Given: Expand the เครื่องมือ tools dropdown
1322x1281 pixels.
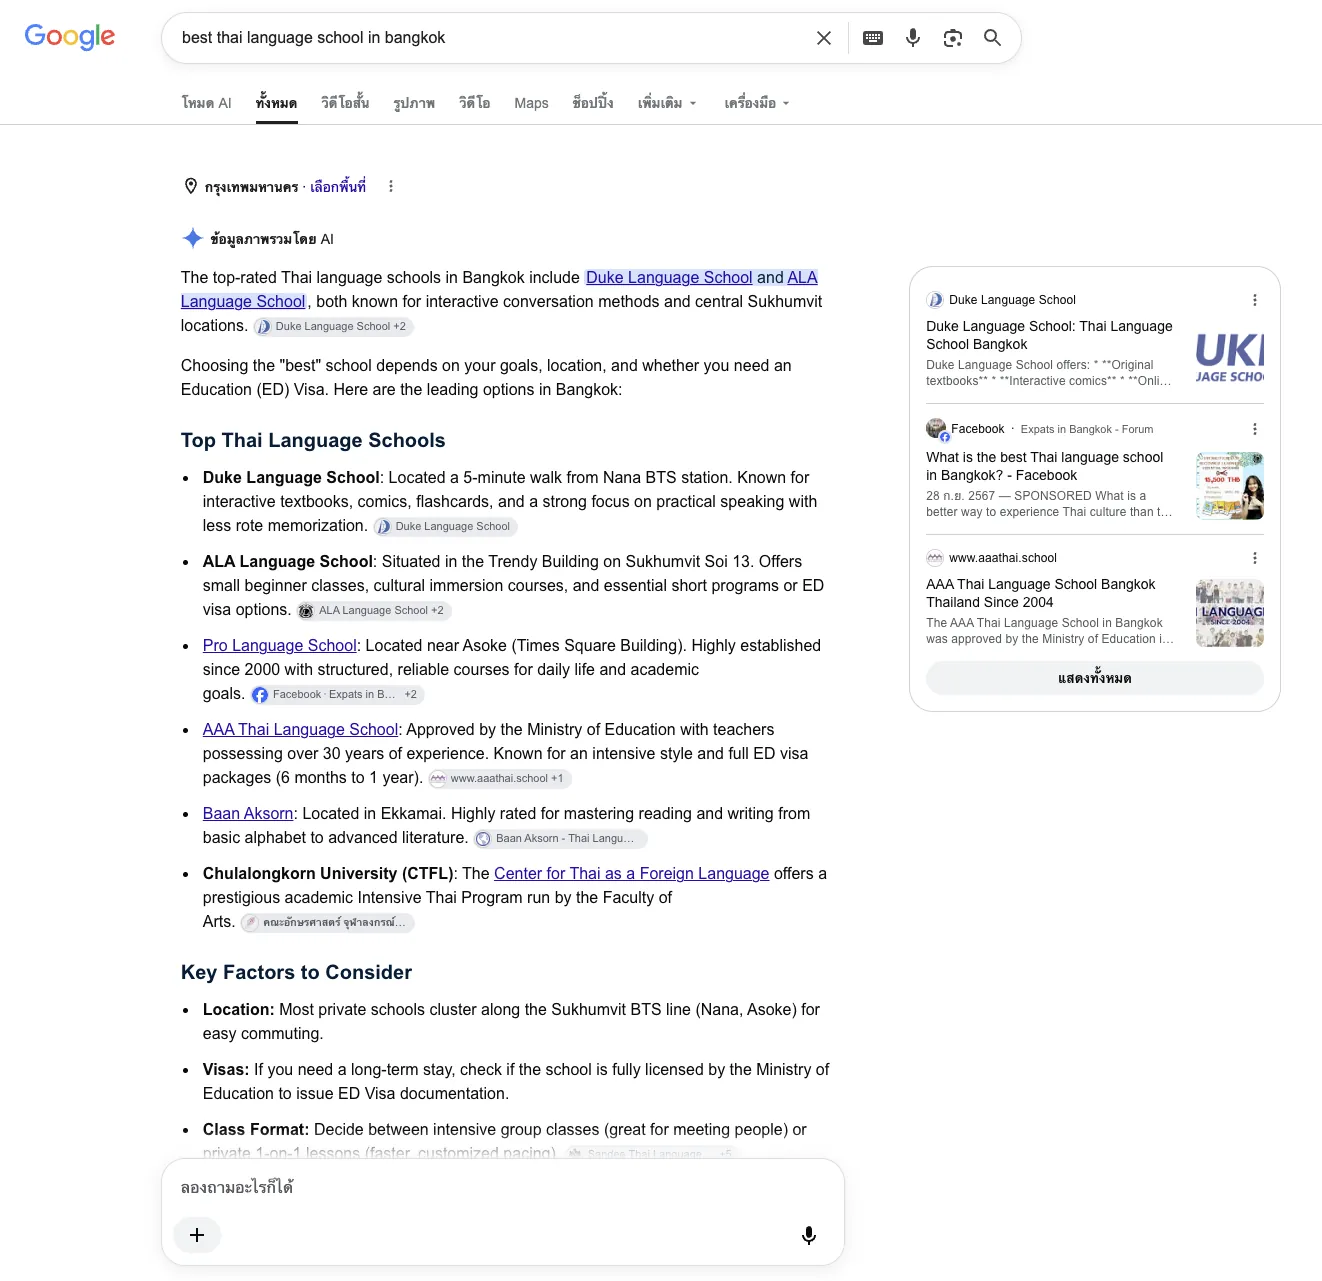Looking at the screenshot, I should [757, 103].
